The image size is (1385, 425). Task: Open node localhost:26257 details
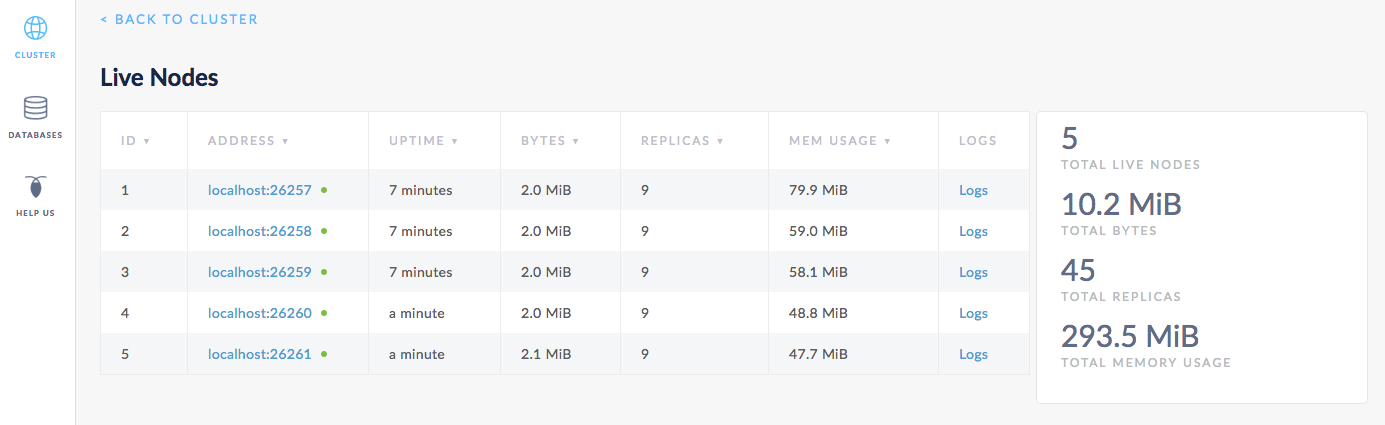tap(259, 190)
